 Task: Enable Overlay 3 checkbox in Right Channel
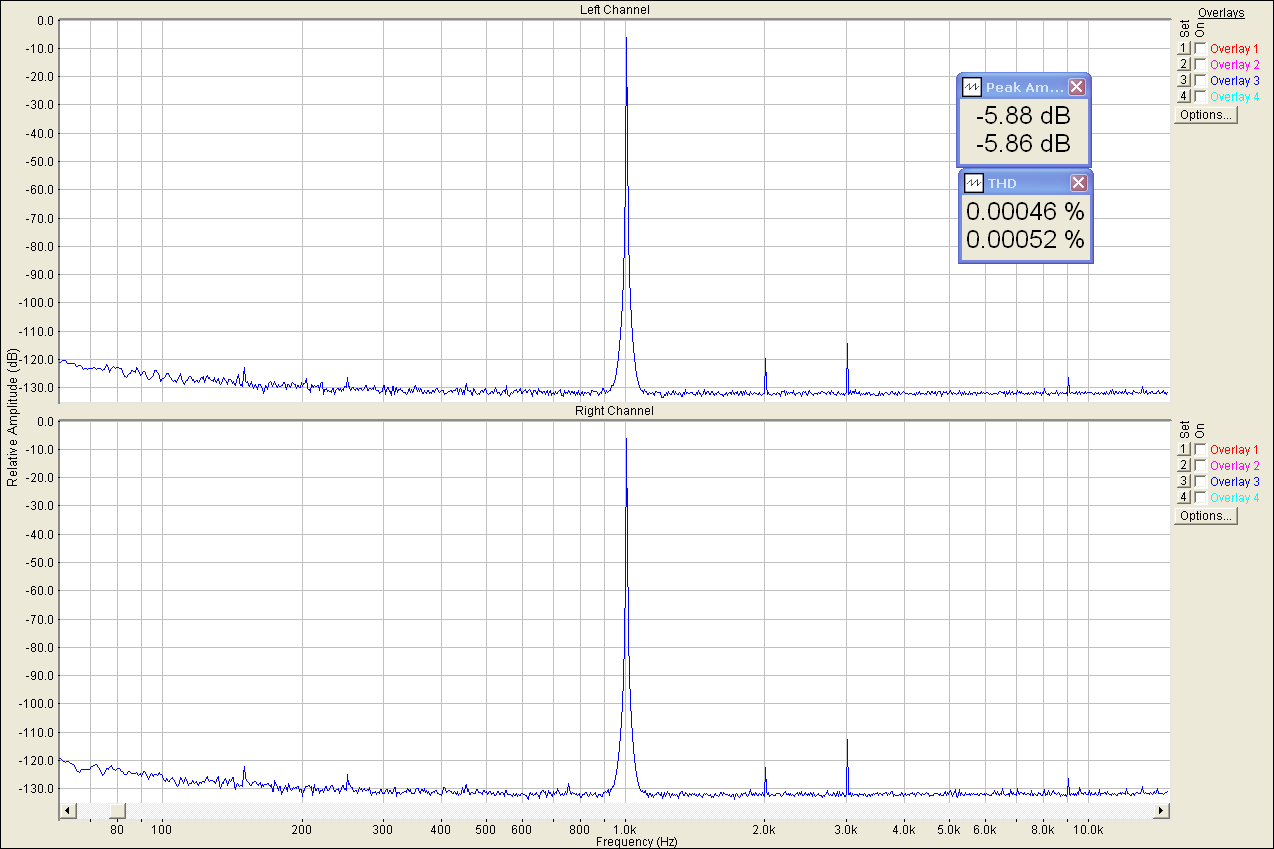click(x=1200, y=481)
